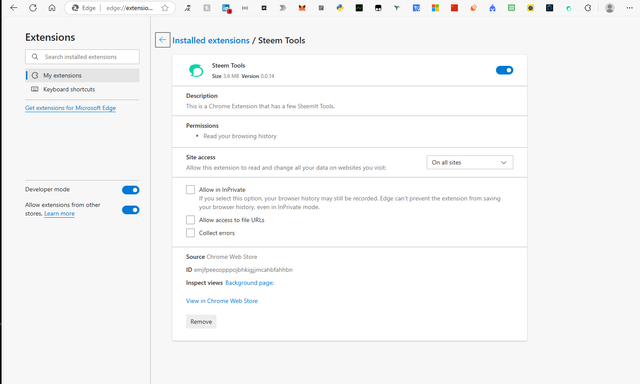The height and width of the screenshot is (384, 640).
Task: Open the user profile avatar
Action: click(610, 8)
